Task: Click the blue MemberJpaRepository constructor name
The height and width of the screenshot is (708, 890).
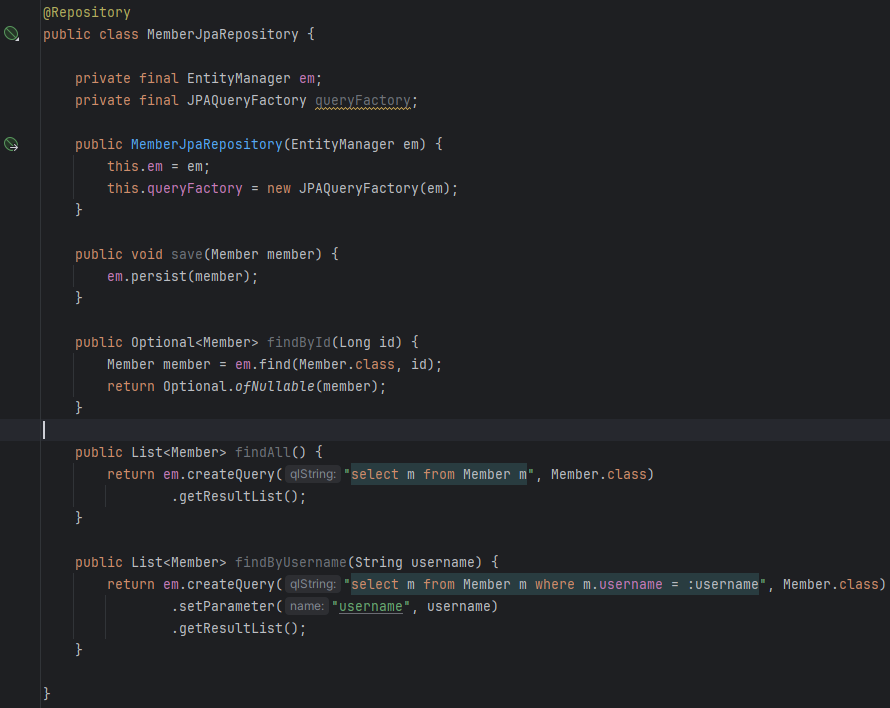Action: [x=207, y=145]
